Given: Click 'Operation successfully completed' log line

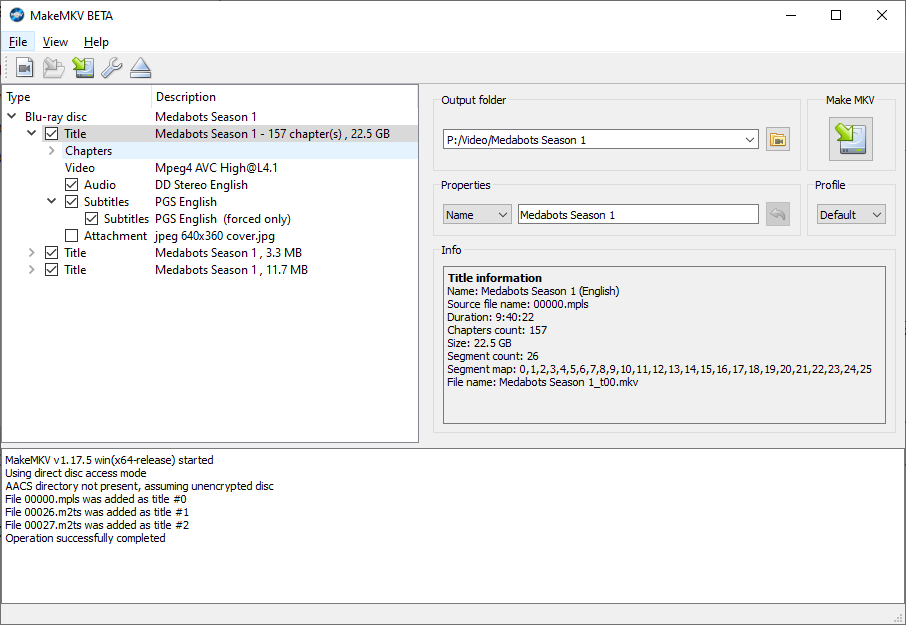Looking at the screenshot, I should 85,538.
